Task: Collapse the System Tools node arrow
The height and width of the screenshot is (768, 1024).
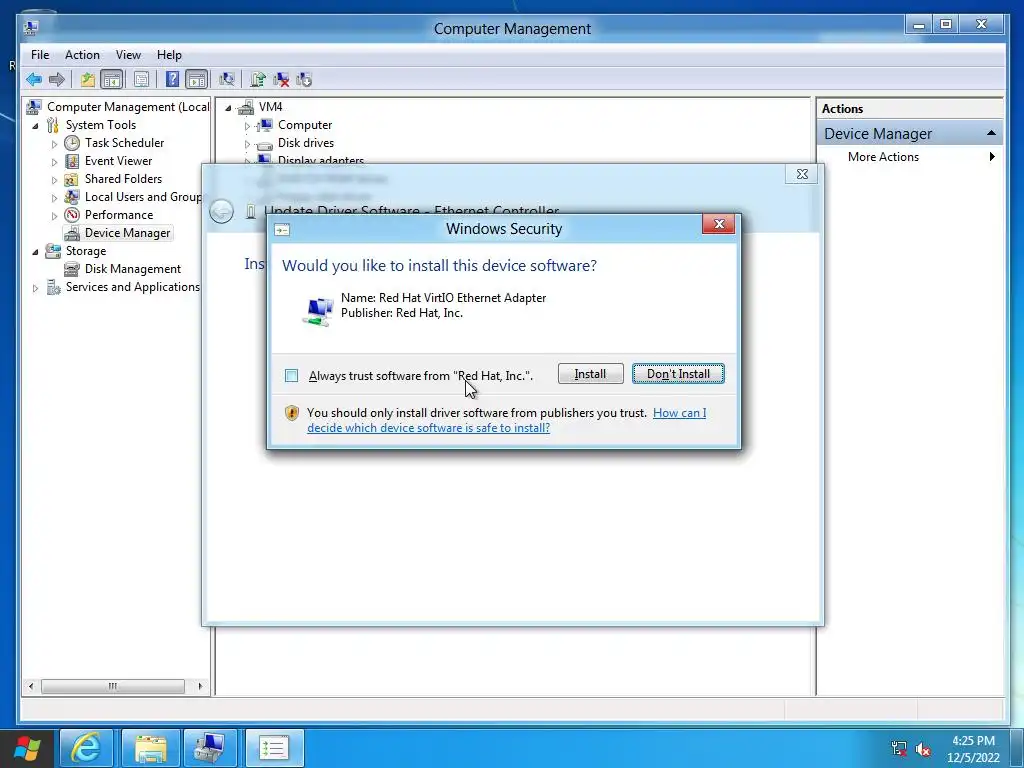Action: [35, 125]
